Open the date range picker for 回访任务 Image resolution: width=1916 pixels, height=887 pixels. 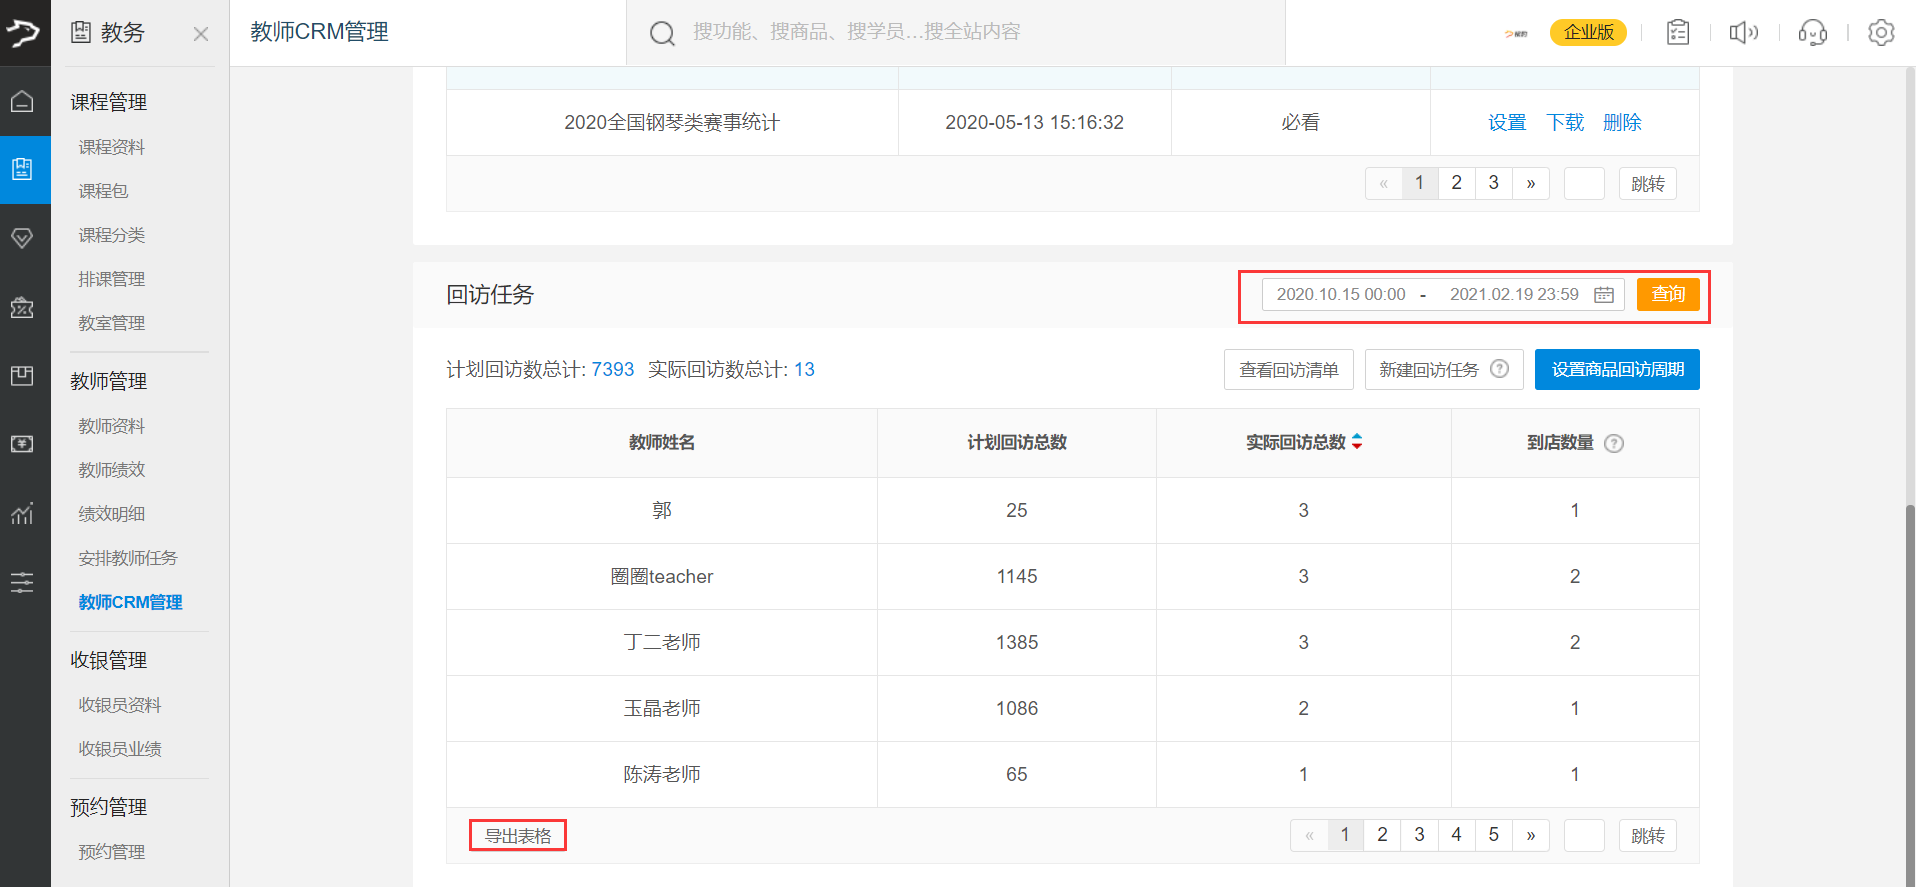[x=1440, y=295]
